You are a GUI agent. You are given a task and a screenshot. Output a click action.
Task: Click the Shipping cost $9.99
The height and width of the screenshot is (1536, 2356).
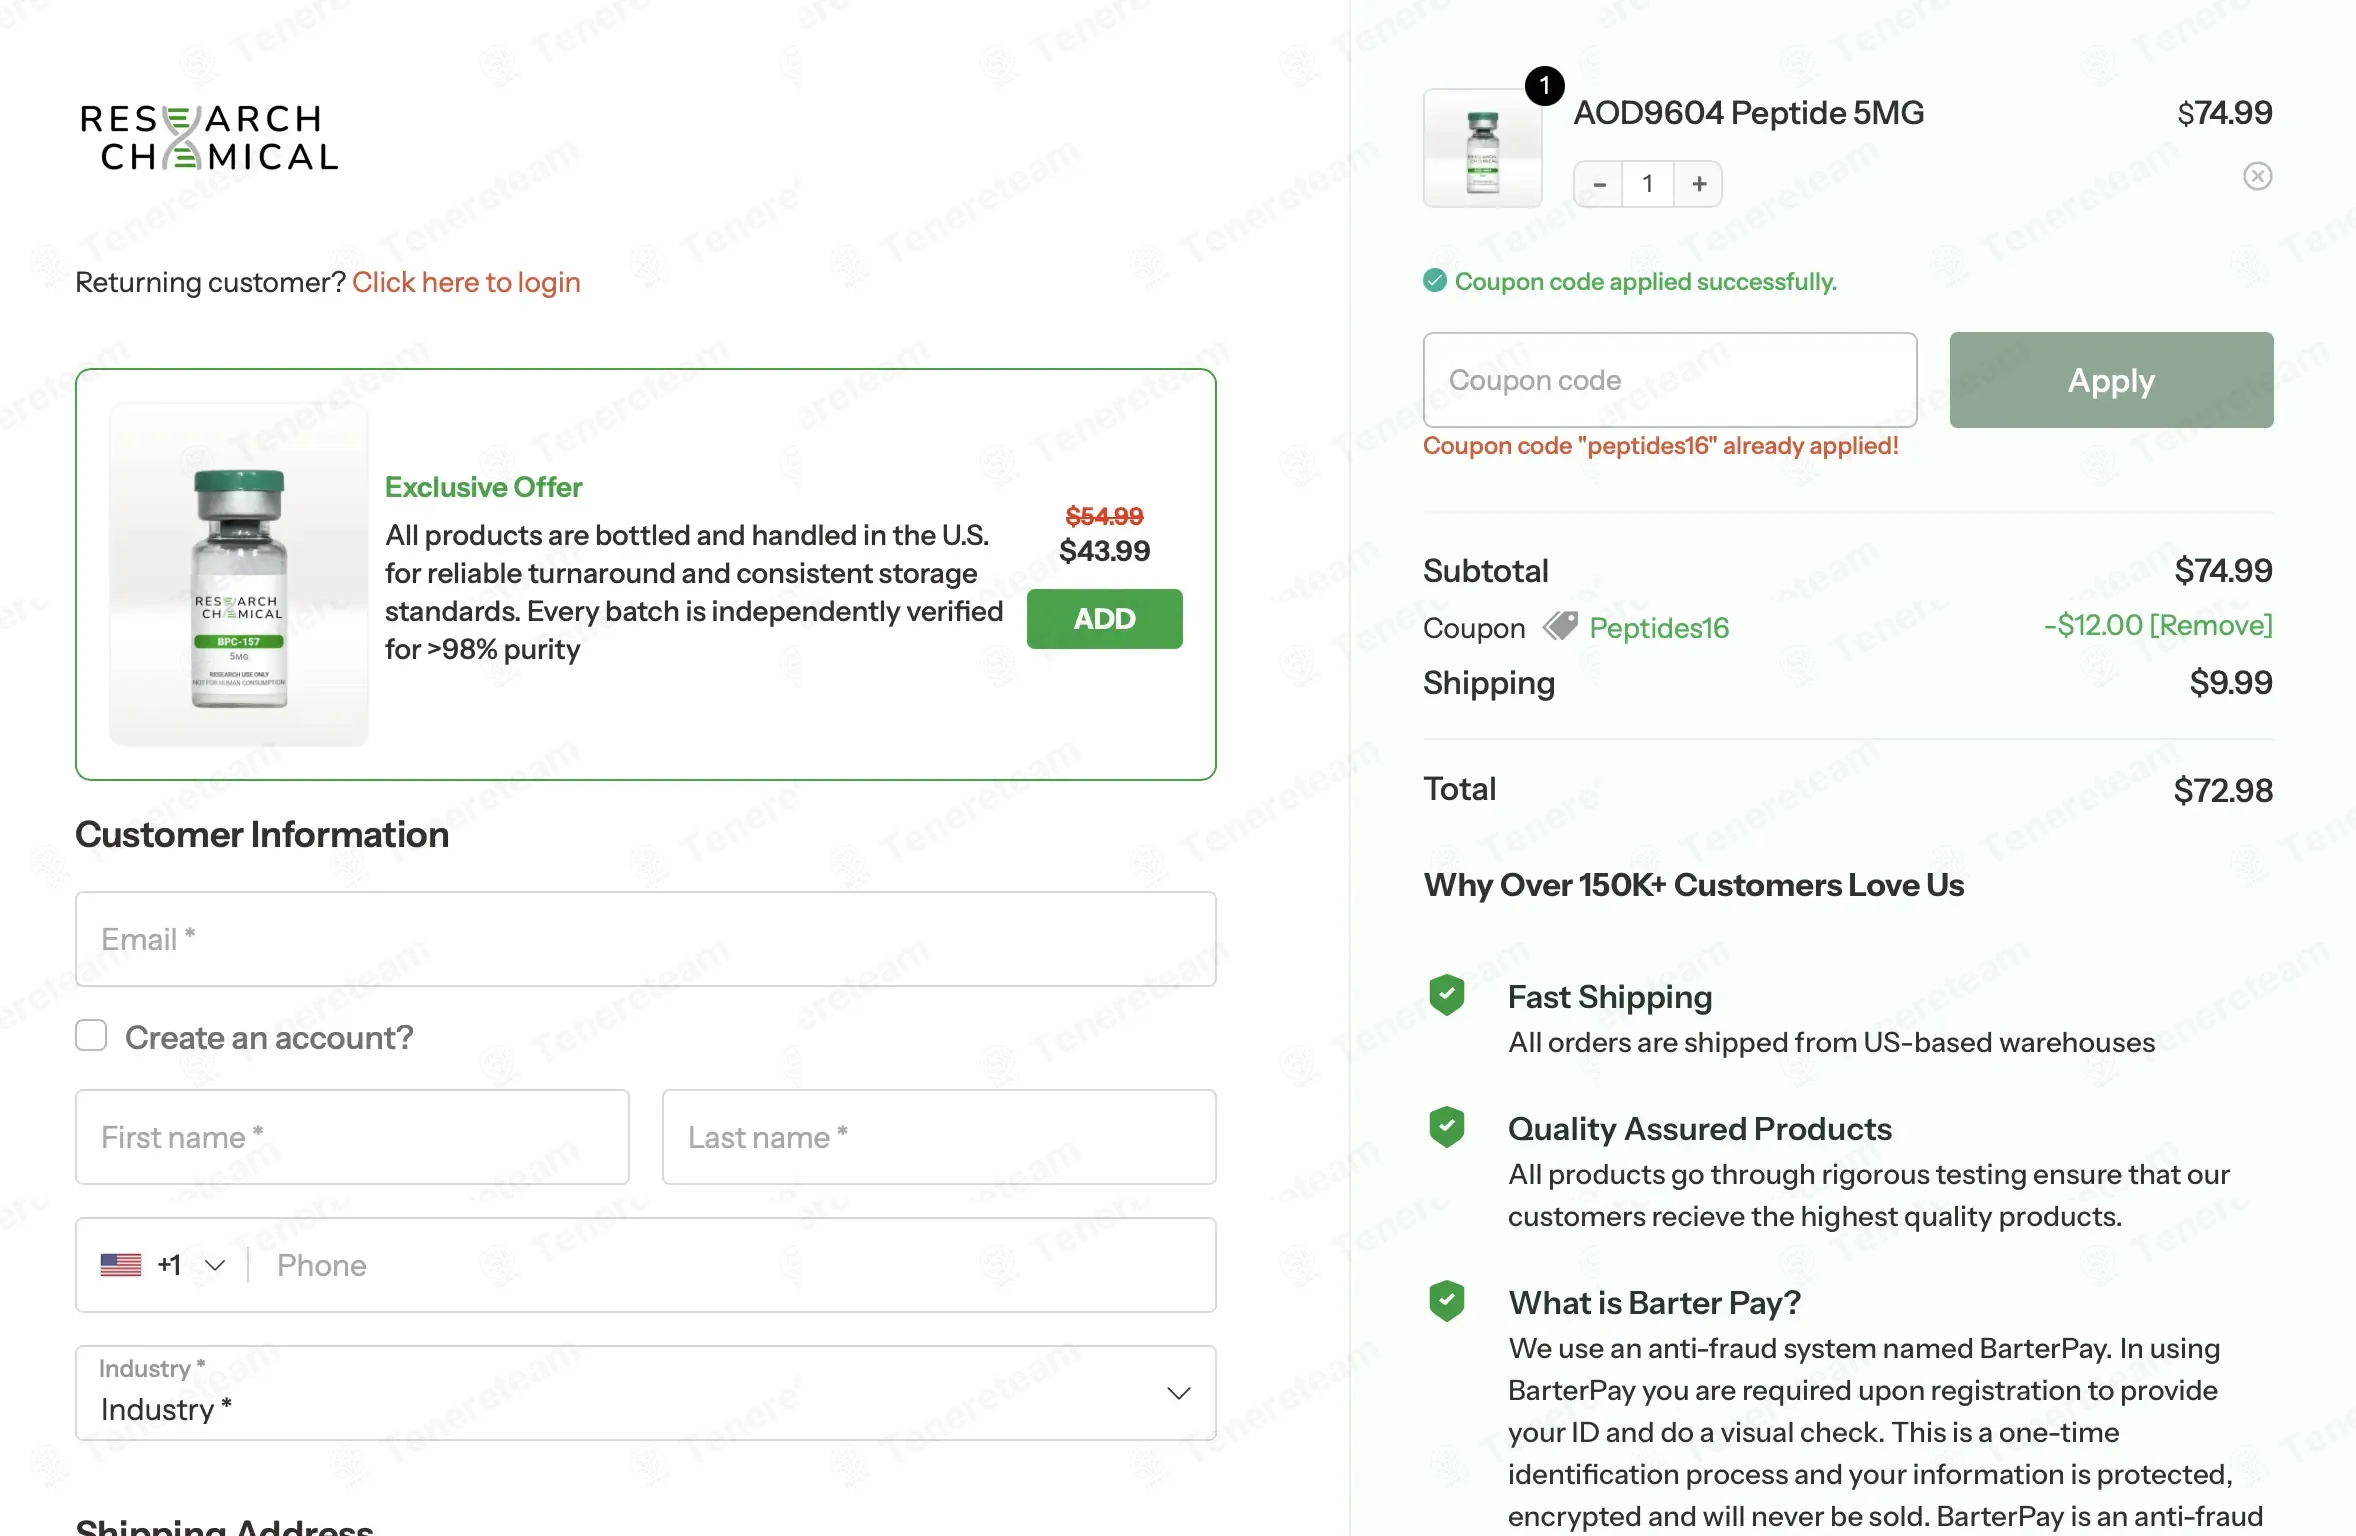(2231, 683)
